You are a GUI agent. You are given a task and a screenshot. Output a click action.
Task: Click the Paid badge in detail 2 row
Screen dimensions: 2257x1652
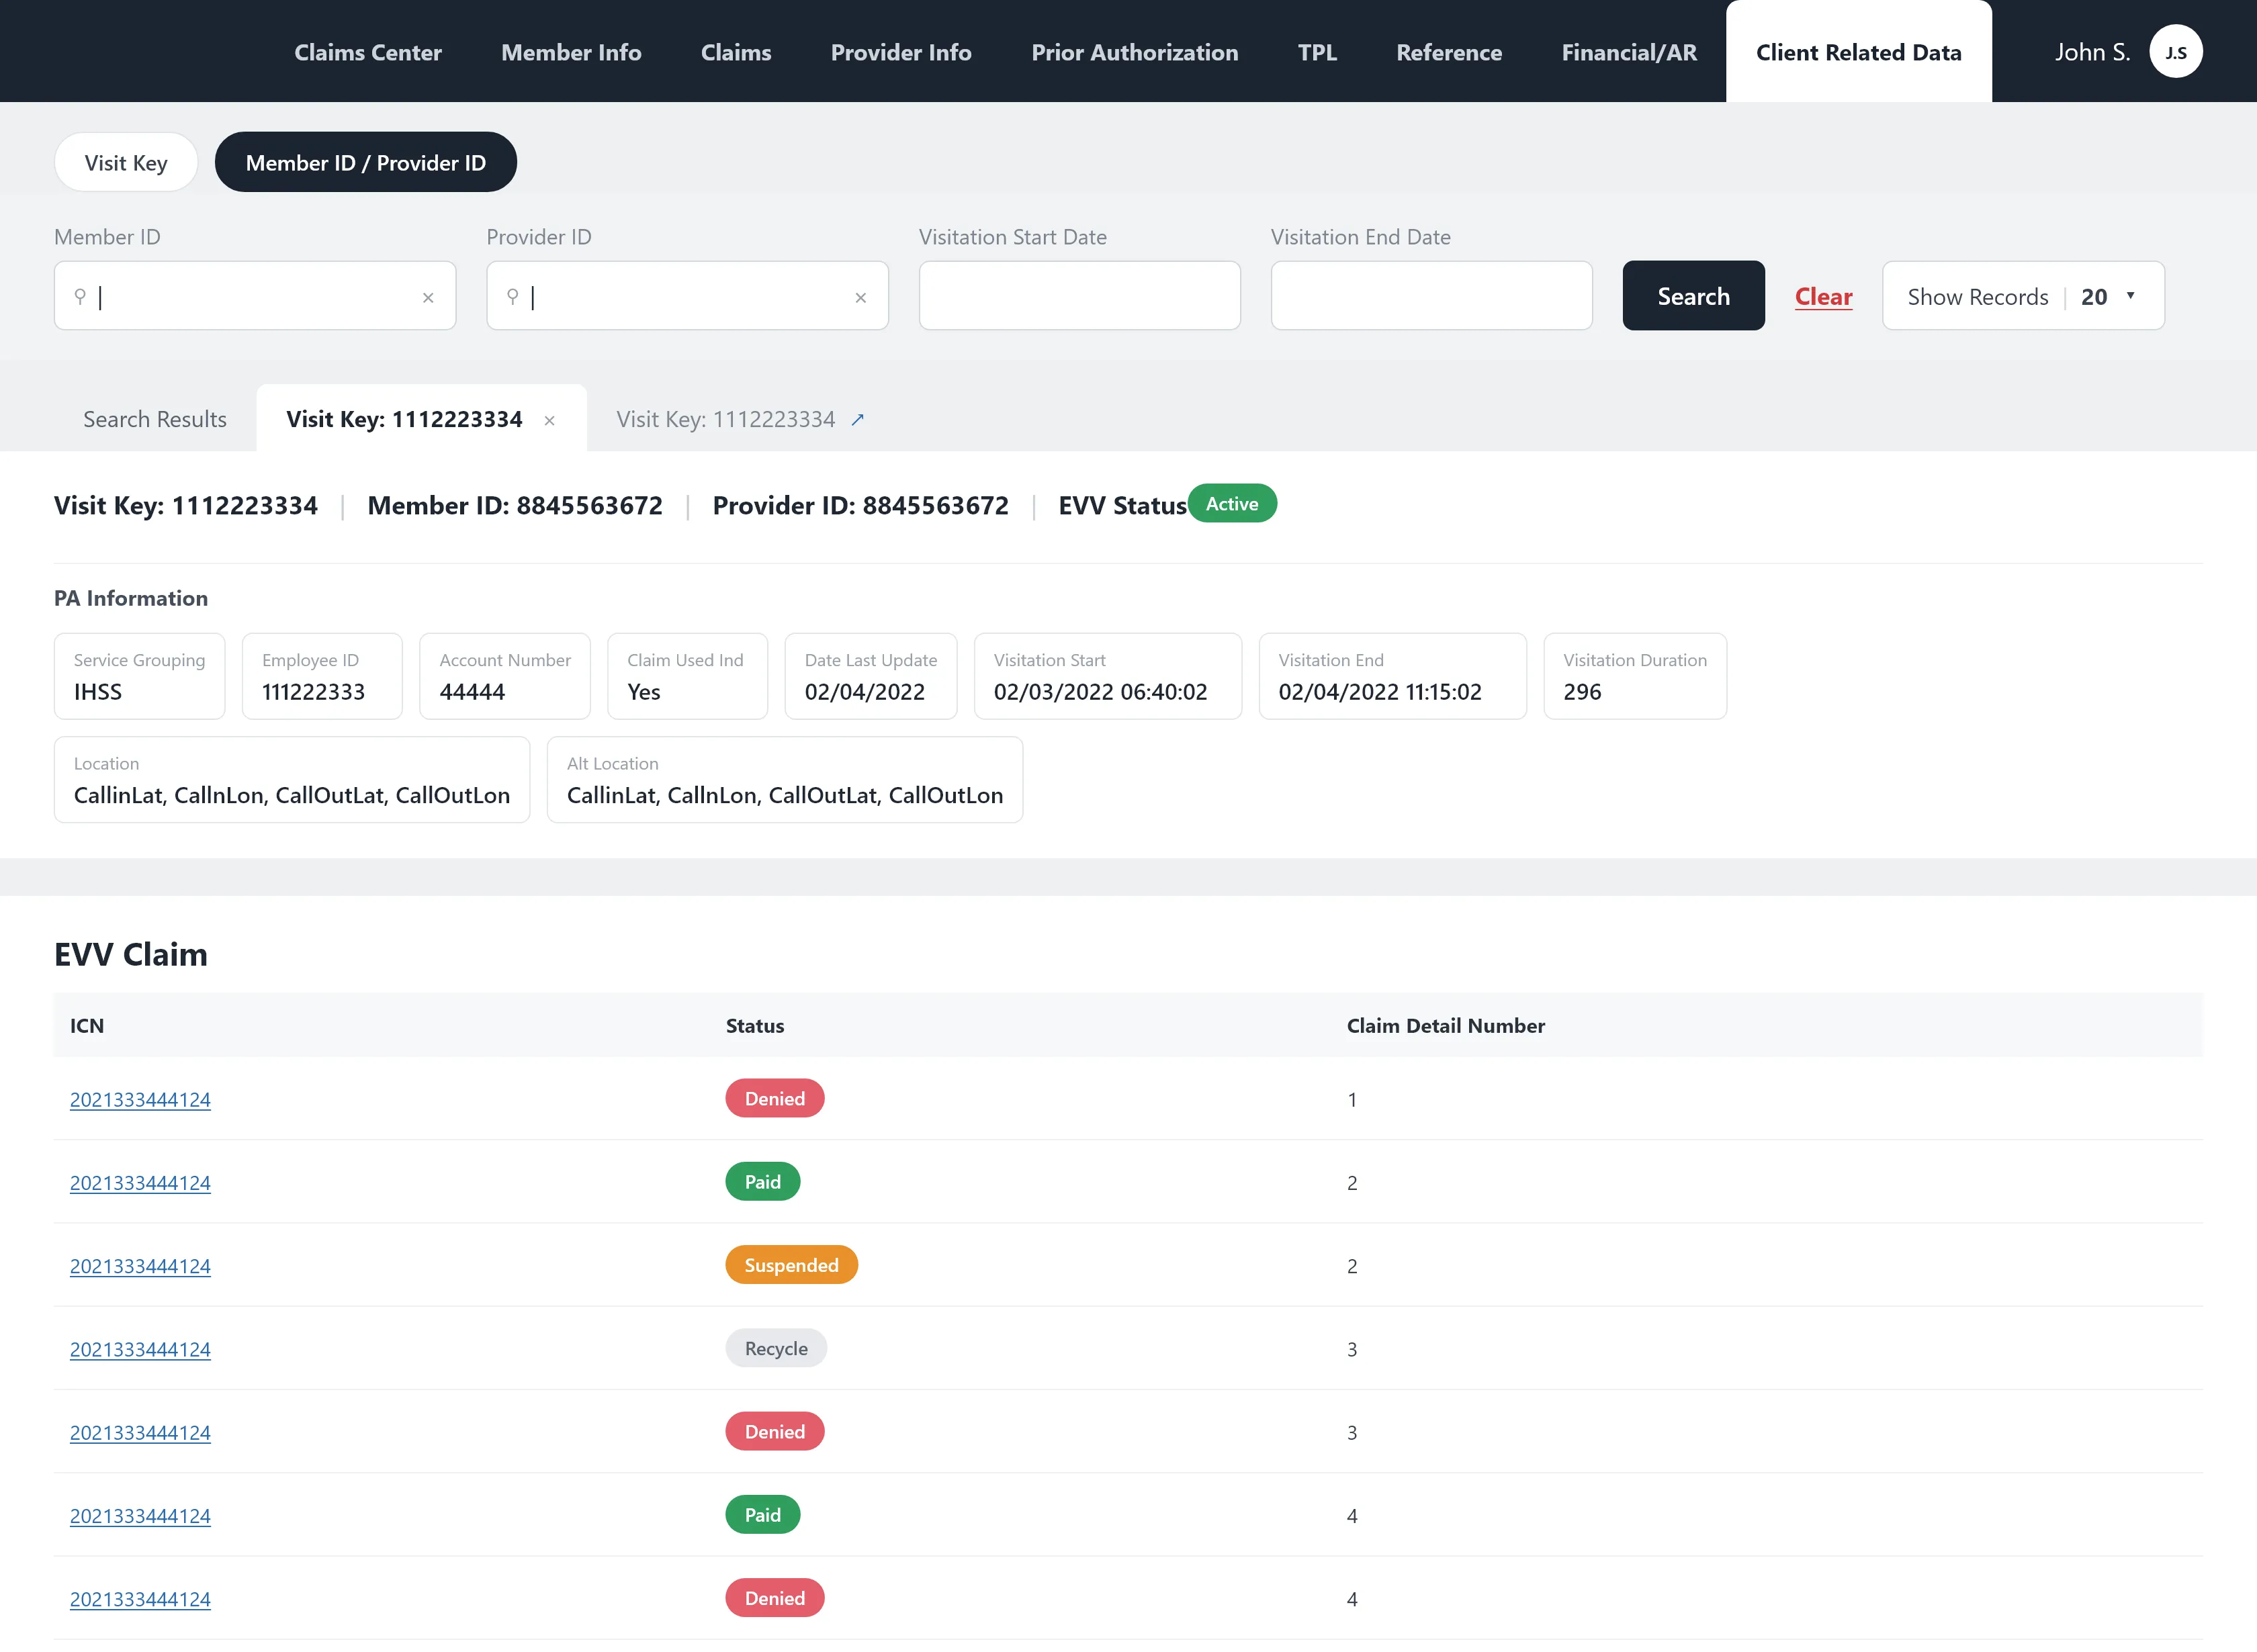(763, 1181)
